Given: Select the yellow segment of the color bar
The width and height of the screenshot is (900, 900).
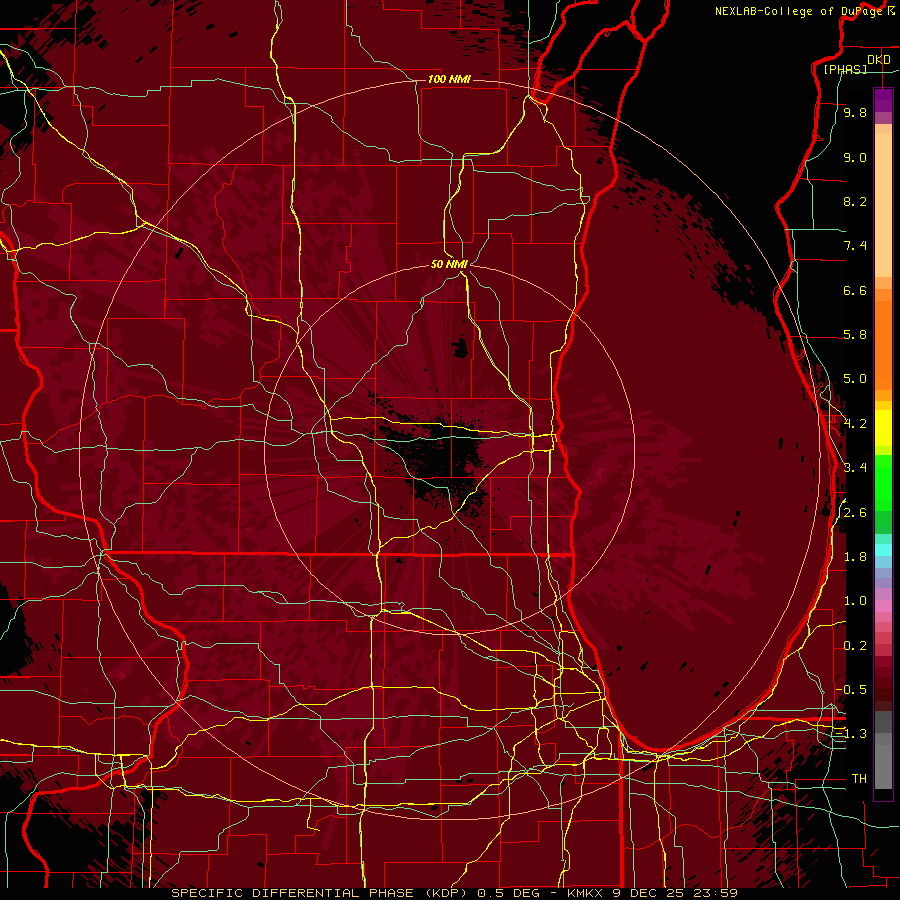Looking at the screenshot, I should 883,428.
